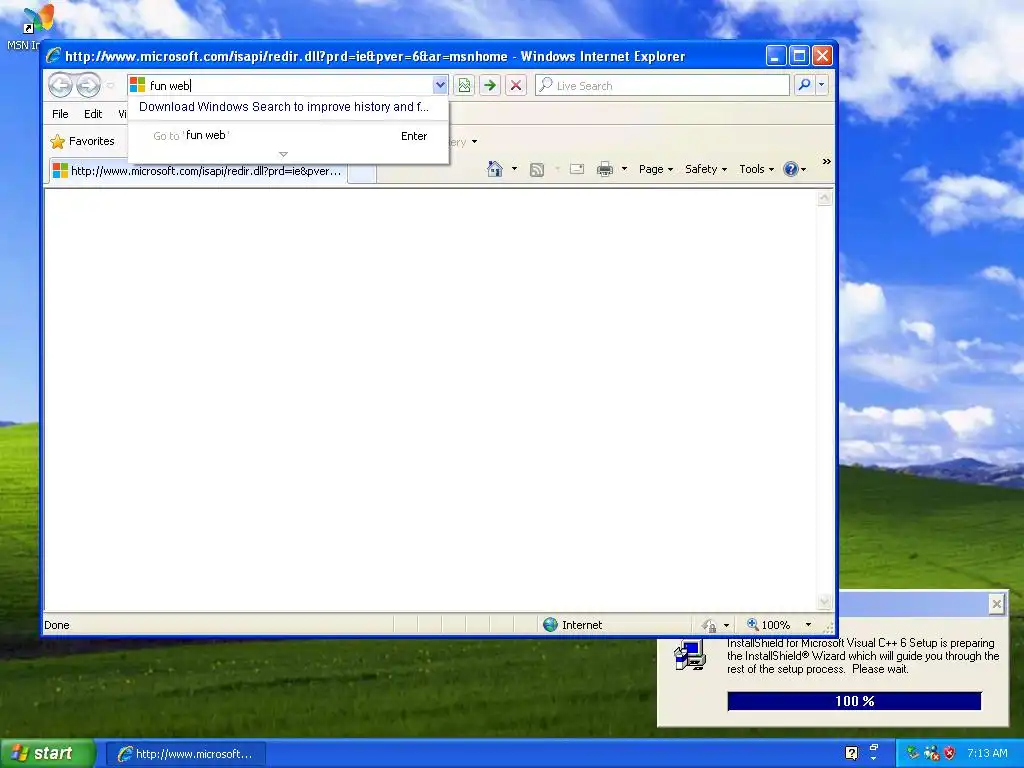Click the 7:13 AM clock

point(987,753)
